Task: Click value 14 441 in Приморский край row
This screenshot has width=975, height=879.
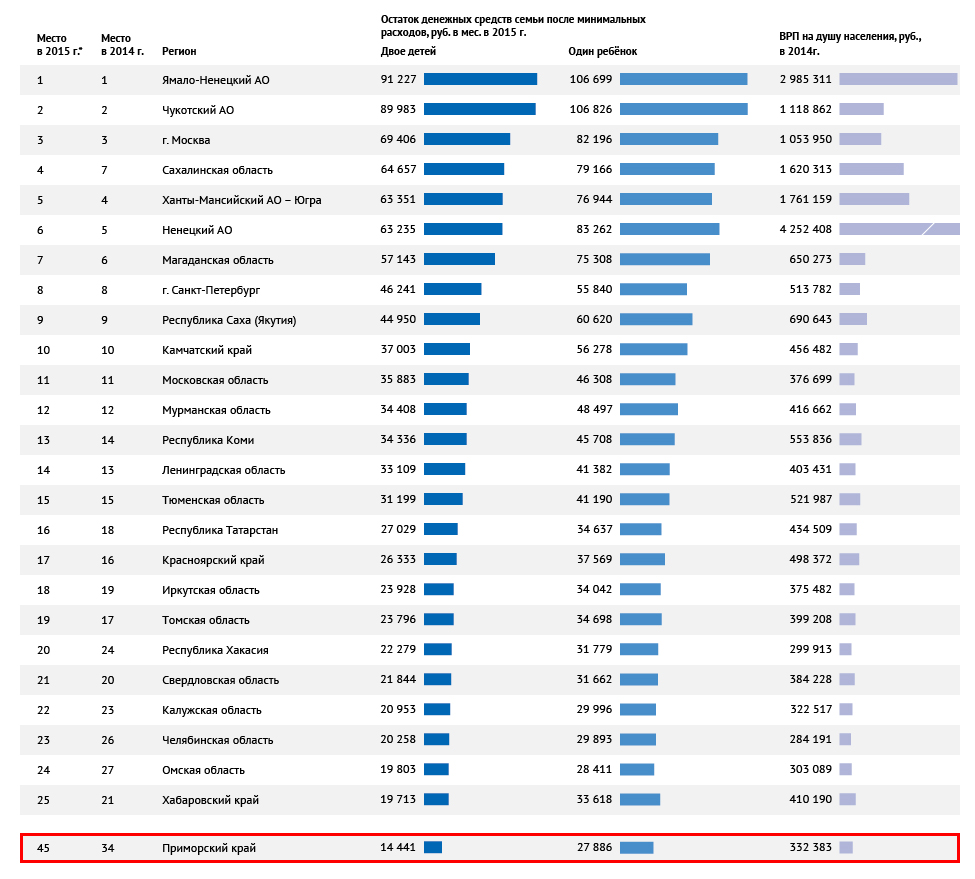Action: (398, 848)
